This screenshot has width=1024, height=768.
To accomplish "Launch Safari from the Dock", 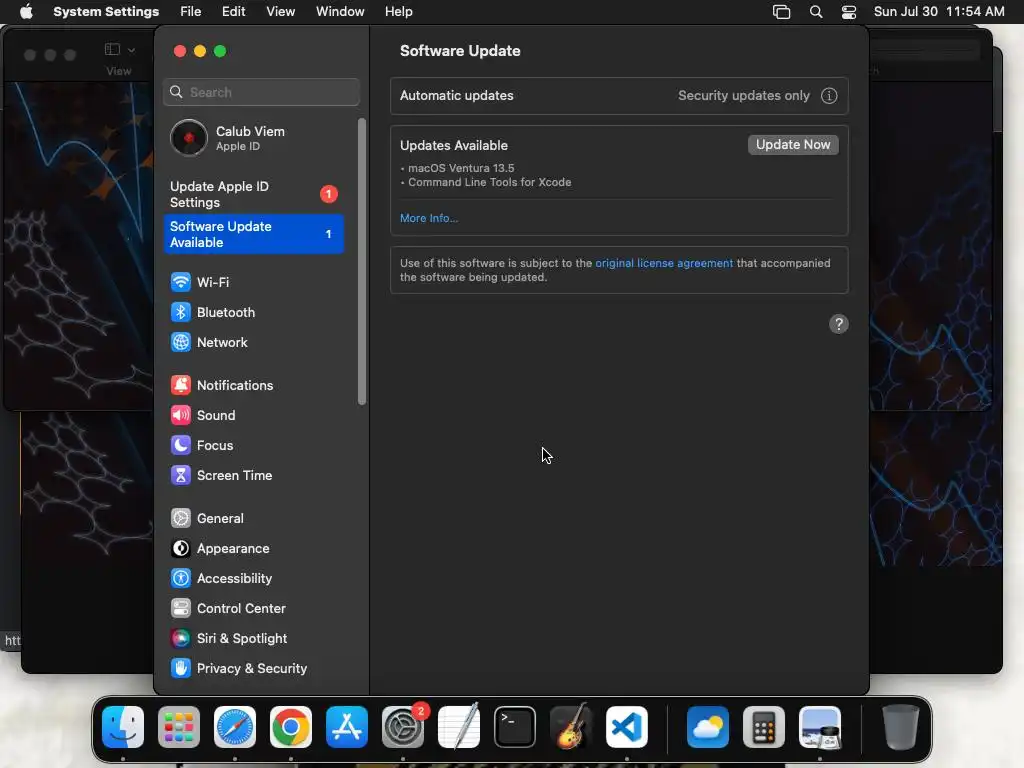I will 235,727.
